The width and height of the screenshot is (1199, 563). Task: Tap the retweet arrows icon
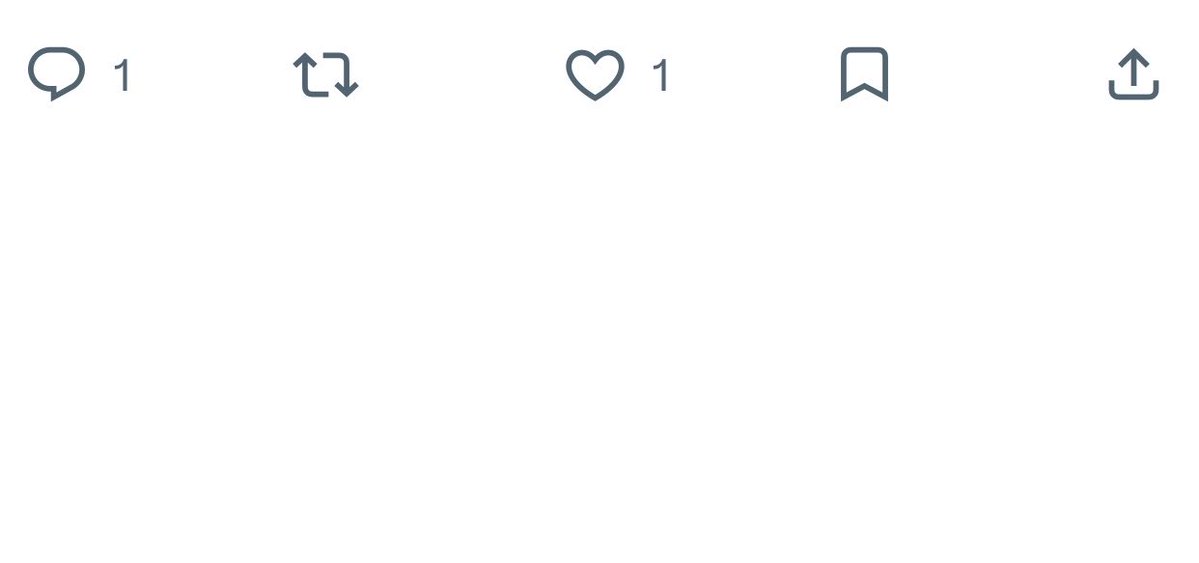(x=326, y=74)
